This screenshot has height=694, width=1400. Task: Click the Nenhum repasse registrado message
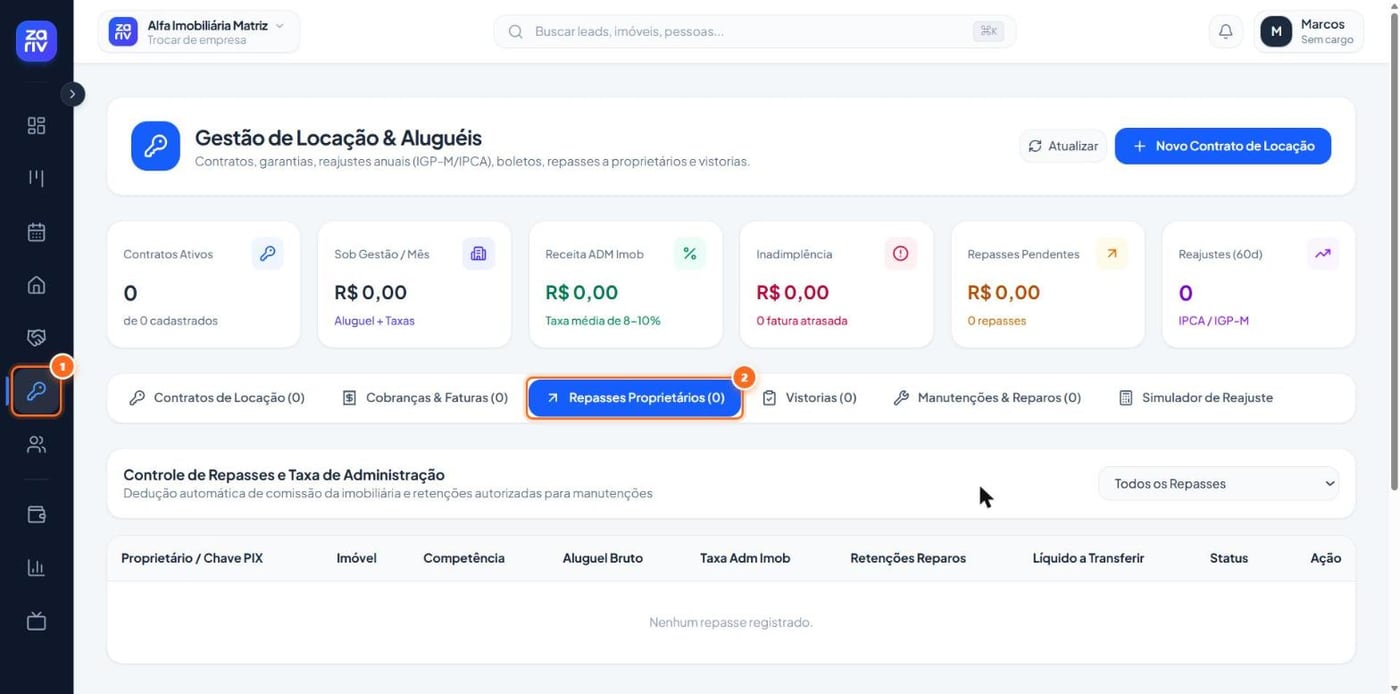click(x=731, y=622)
